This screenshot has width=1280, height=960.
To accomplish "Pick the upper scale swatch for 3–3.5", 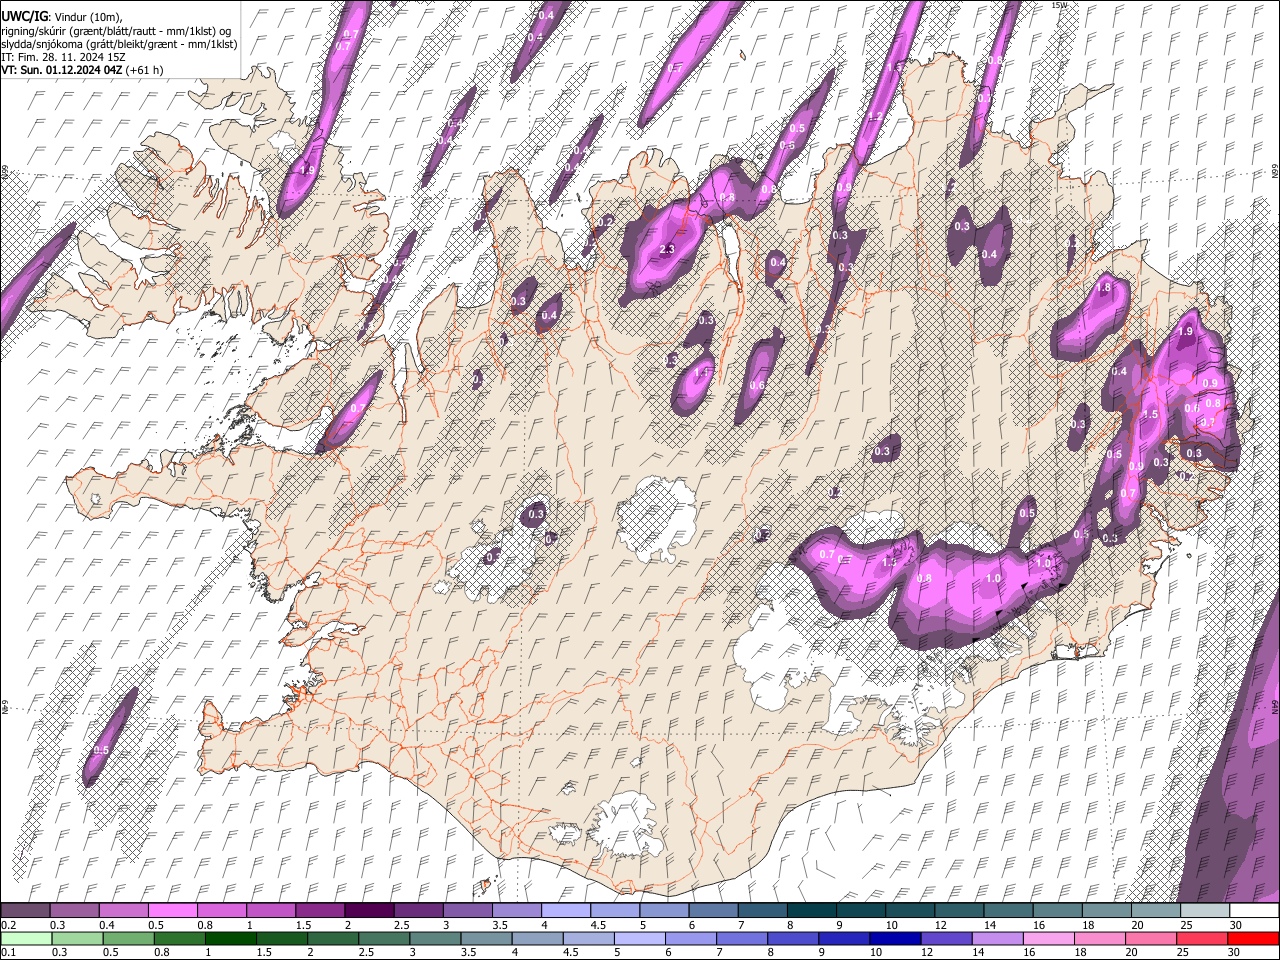I will pos(466,911).
